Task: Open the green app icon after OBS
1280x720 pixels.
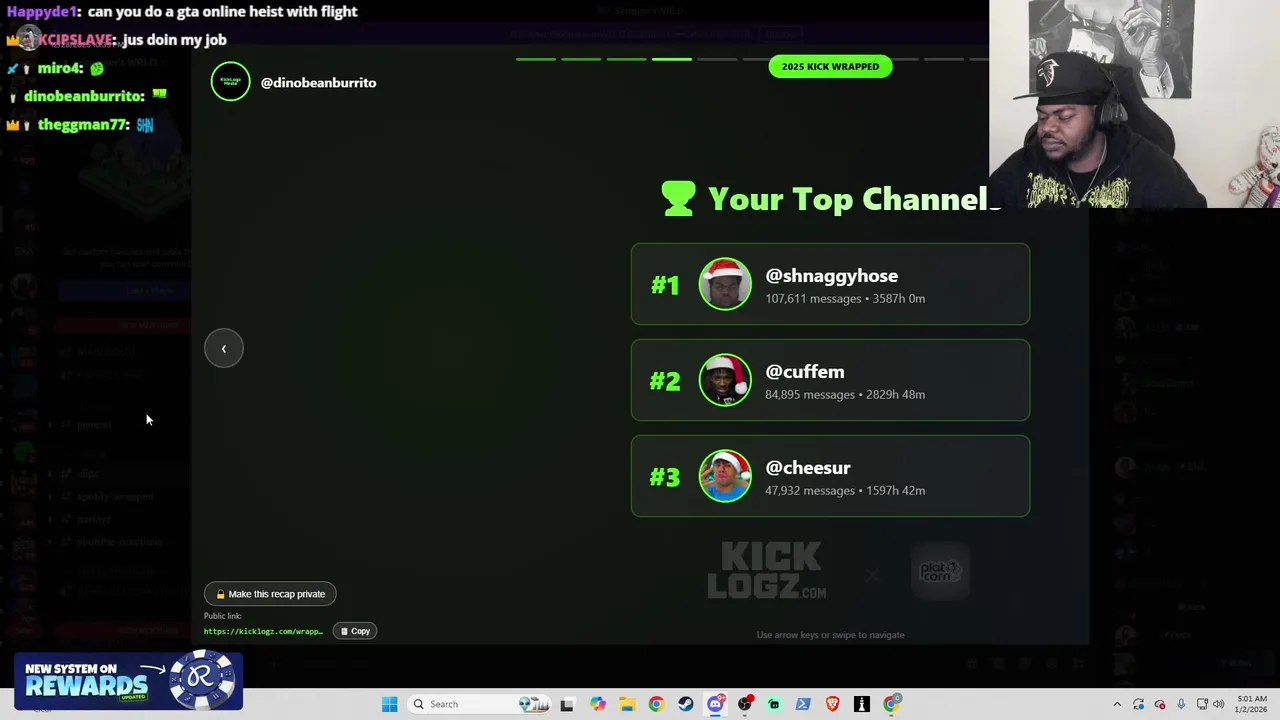Action: point(774,704)
